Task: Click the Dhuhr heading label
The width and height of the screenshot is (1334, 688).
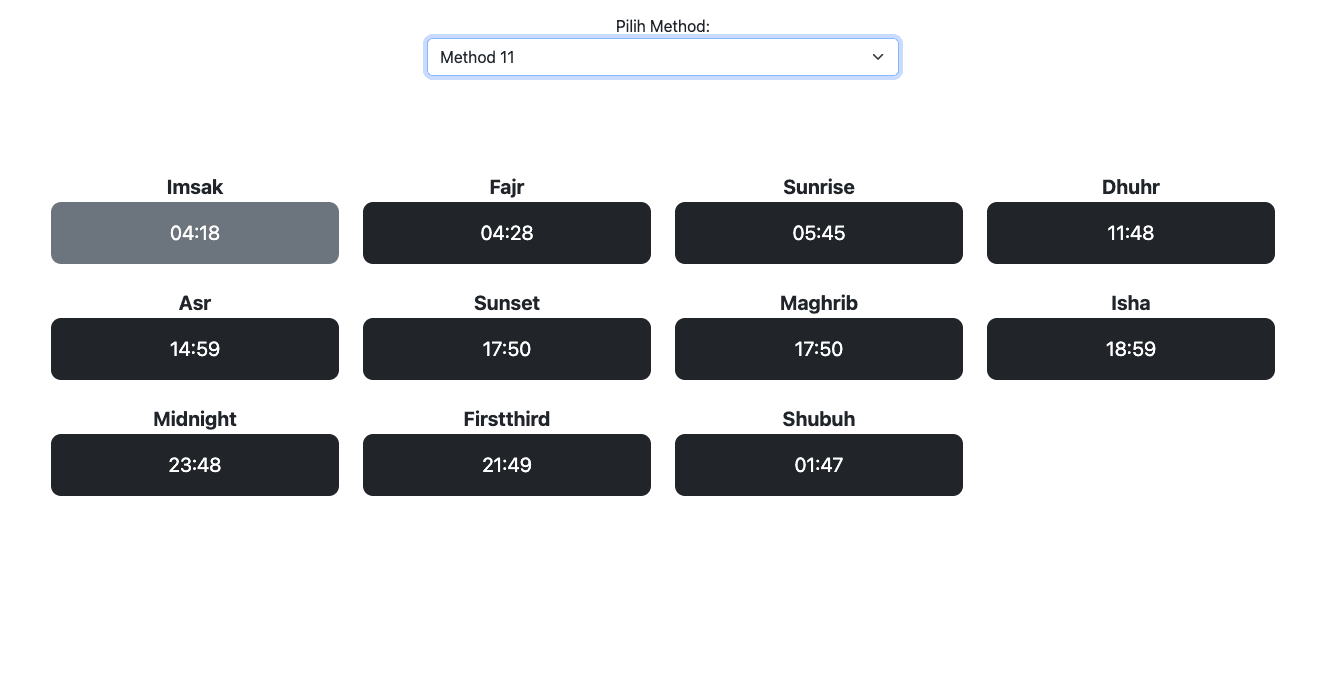Action: [1131, 187]
